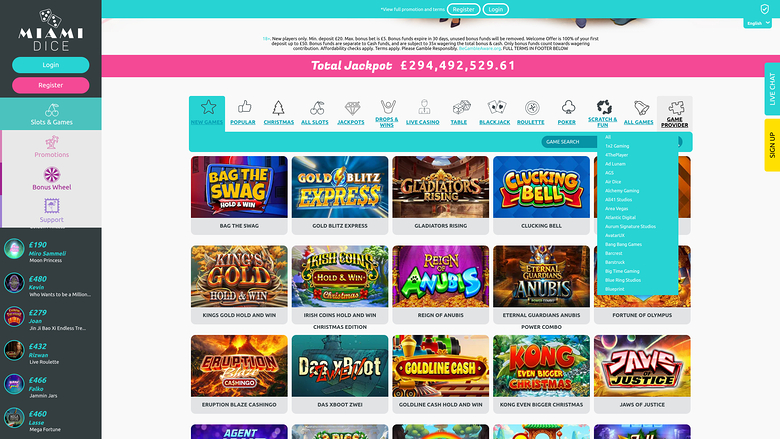Image resolution: width=780 pixels, height=439 pixels.
Task: Click the Miami Dice logo
Action: [51, 30]
